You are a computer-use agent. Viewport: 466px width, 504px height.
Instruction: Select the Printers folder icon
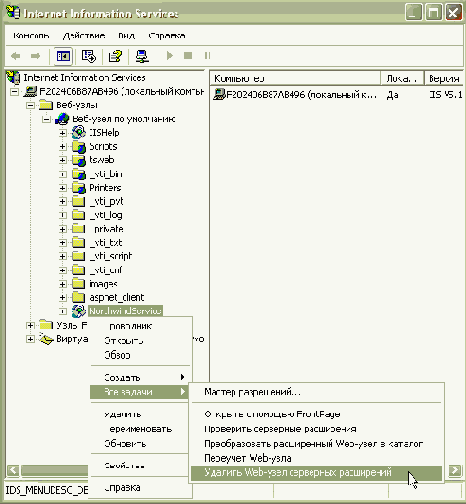tap(79, 188)
